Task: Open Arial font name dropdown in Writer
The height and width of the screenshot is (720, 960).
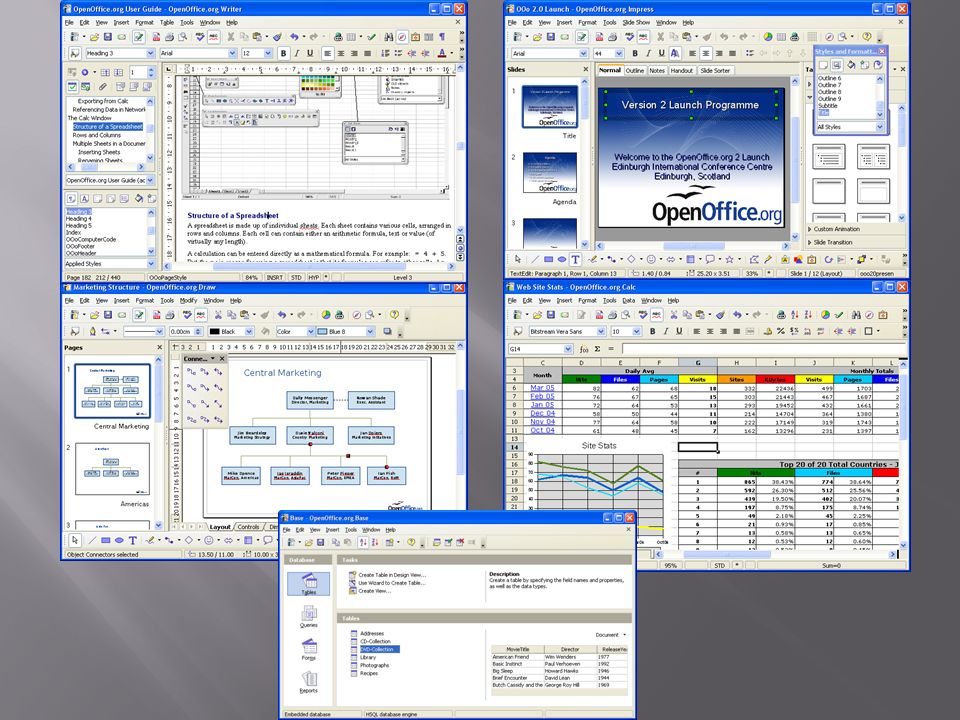Action: [233, 53]
